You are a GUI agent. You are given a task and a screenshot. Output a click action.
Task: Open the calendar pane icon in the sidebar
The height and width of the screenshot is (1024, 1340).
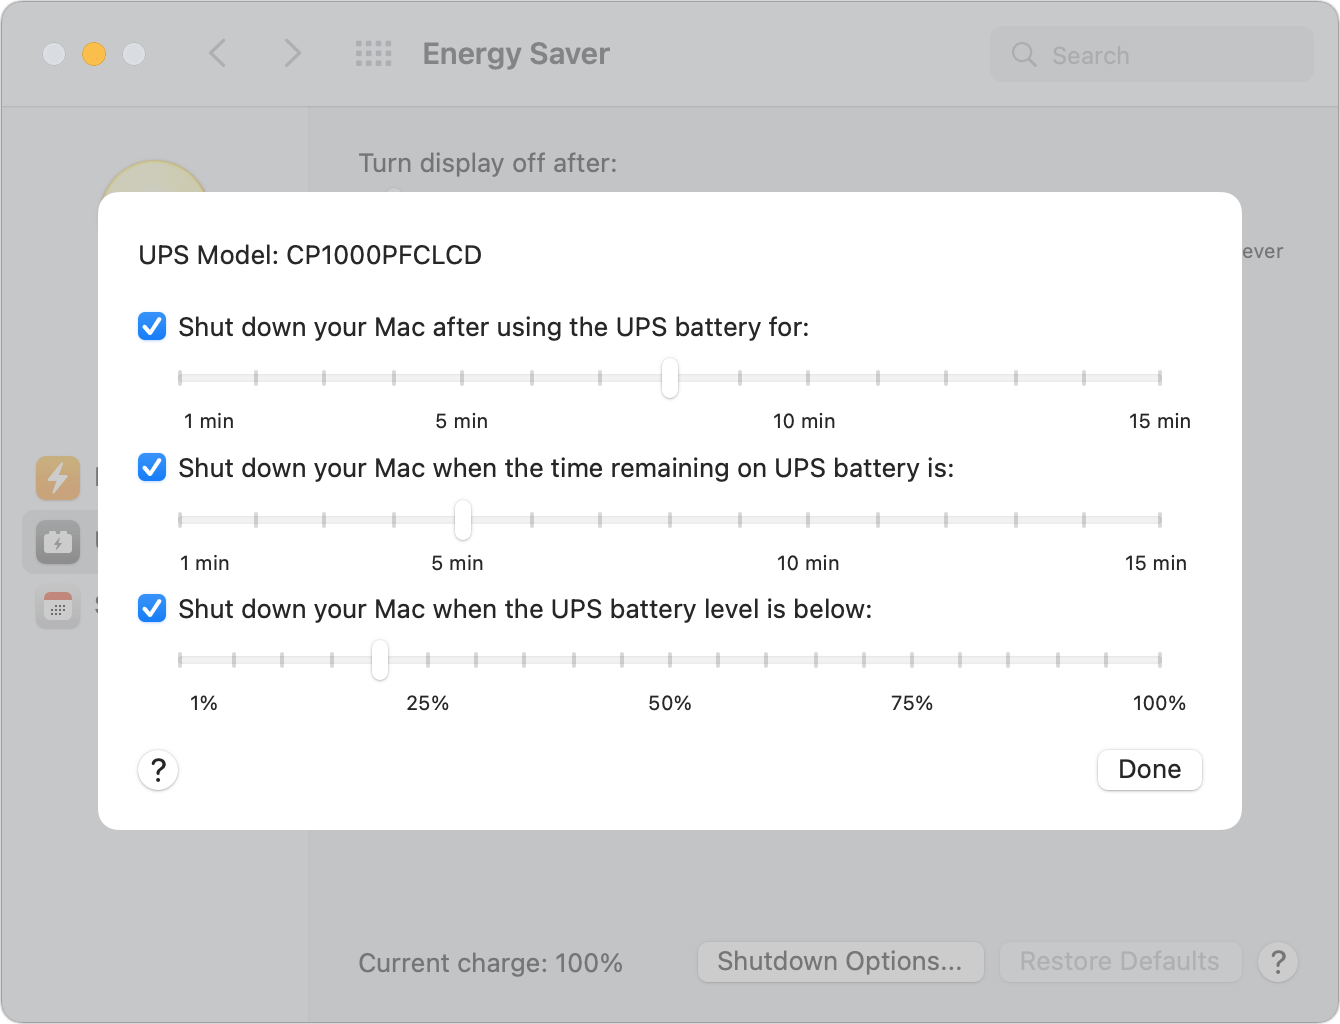57,607
